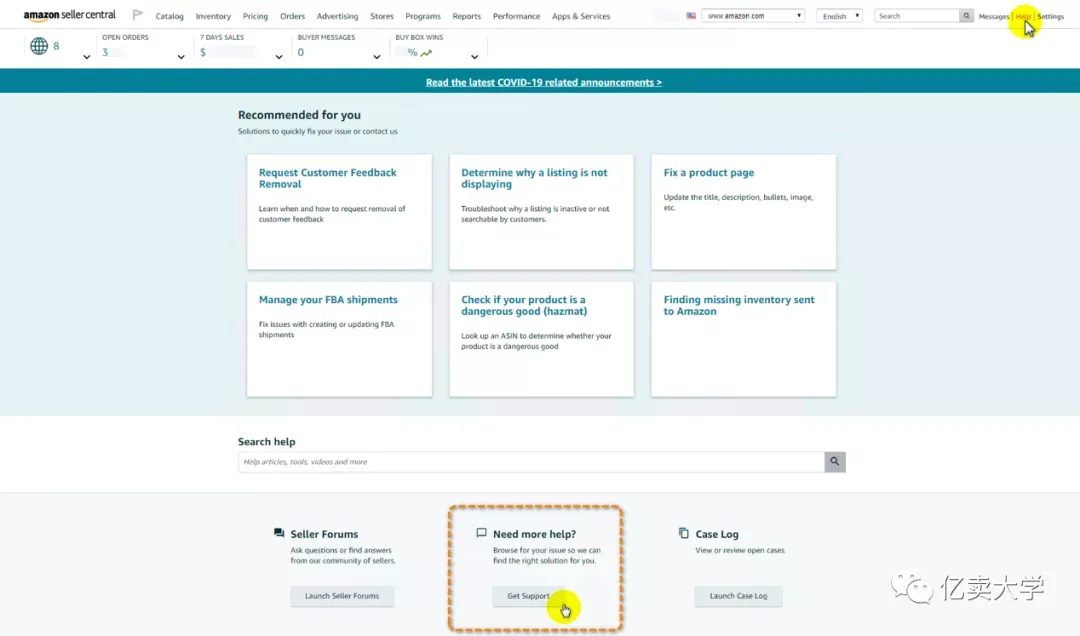Open the Programs menu
Viewport: 1080px width, 636px height.
[423, 16]
